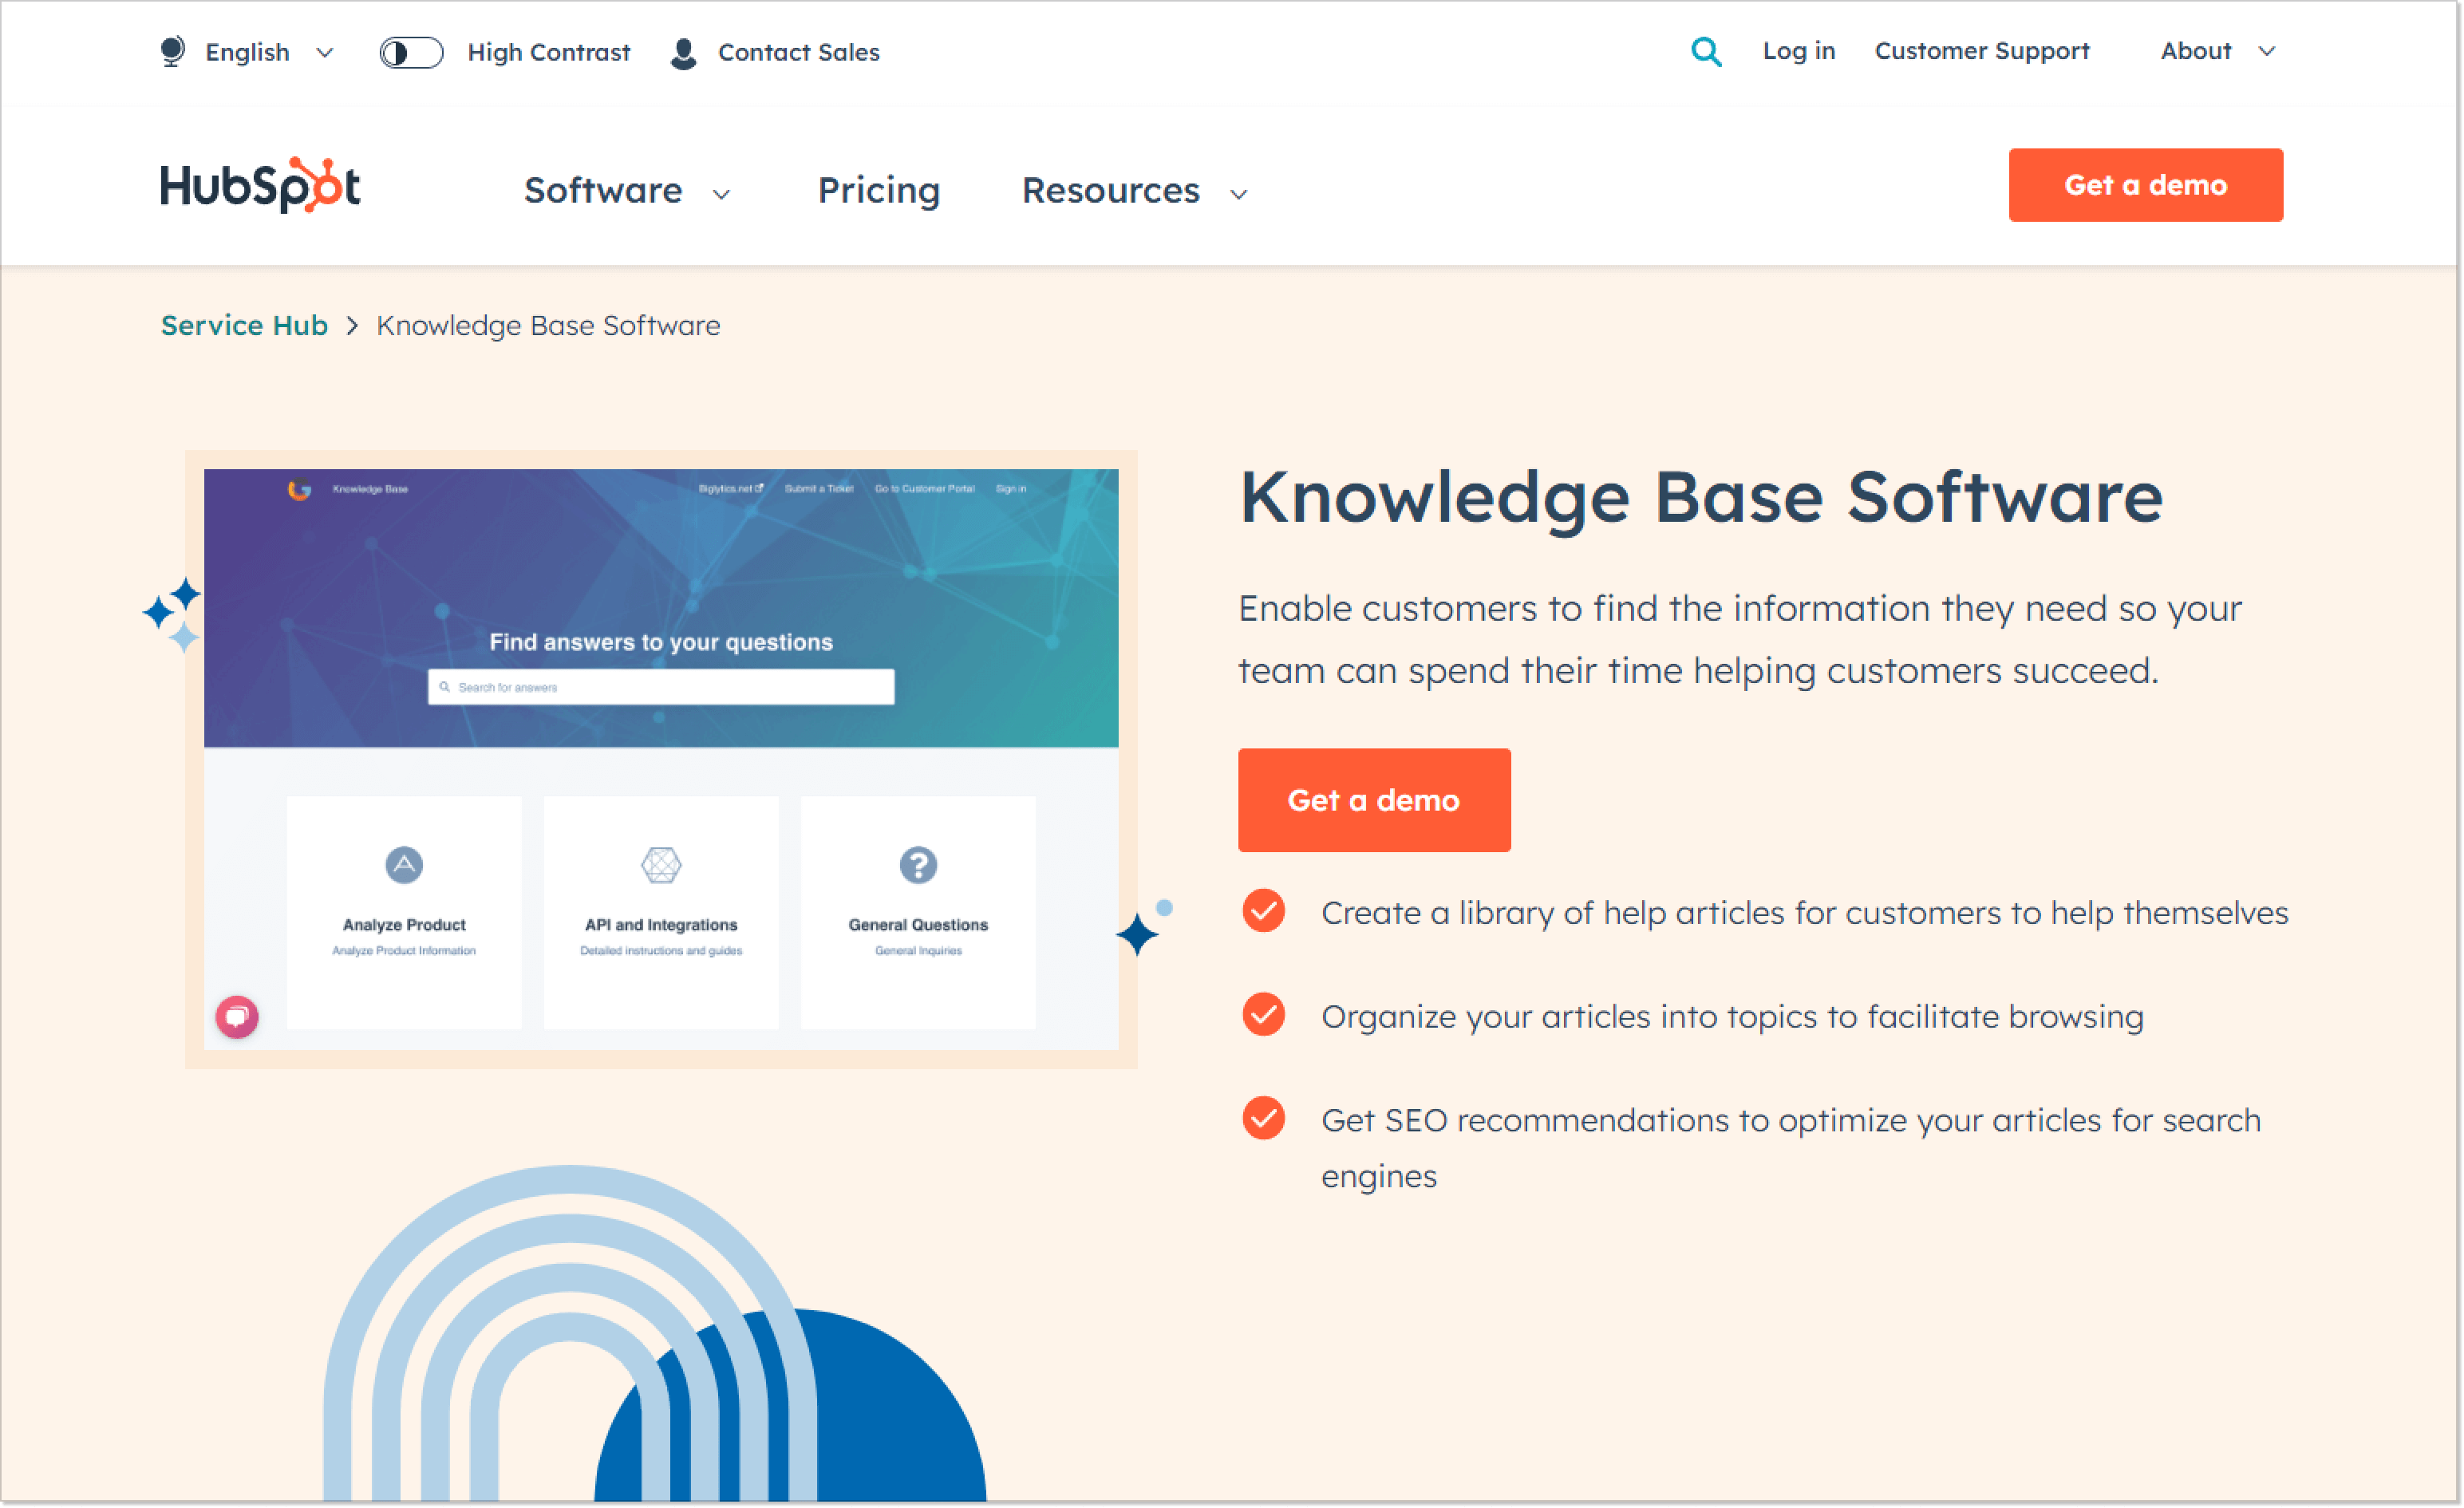The width and height of the screenshot is (2464, 1508).
Task: Click the orange Get a demo button
Action: click(1372, 799)
